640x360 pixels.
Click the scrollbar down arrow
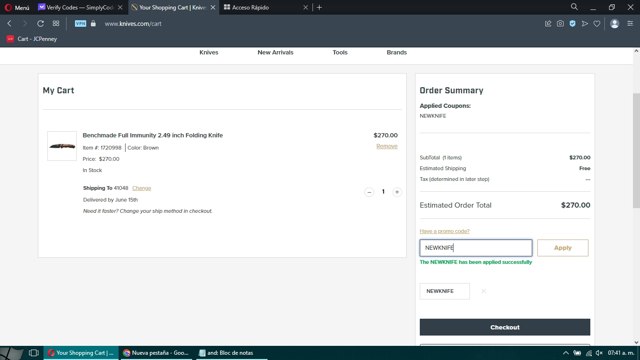(x=636, y=342)
